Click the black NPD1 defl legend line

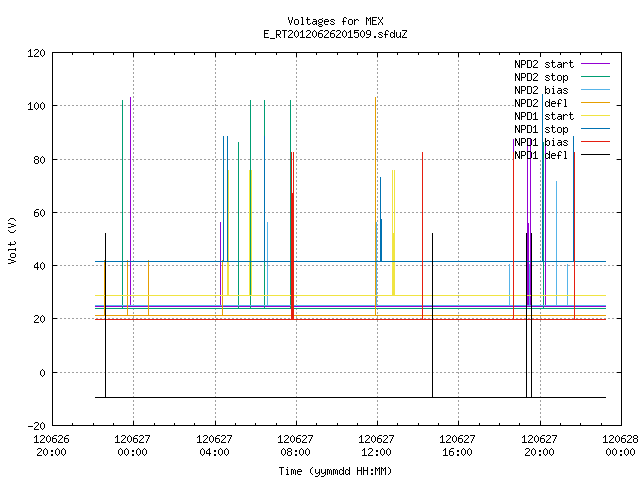(595, 155)
